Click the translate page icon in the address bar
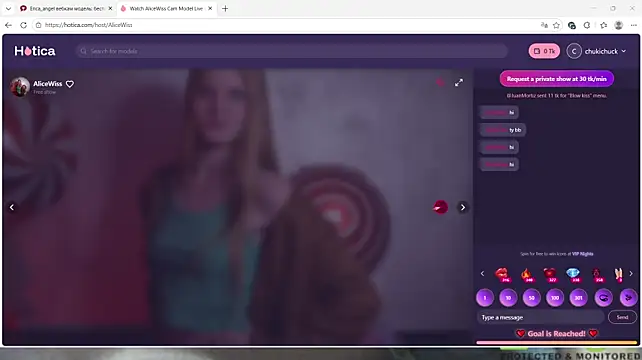The height and width of the screenshot is (360, 642). [x=544, y=25]
